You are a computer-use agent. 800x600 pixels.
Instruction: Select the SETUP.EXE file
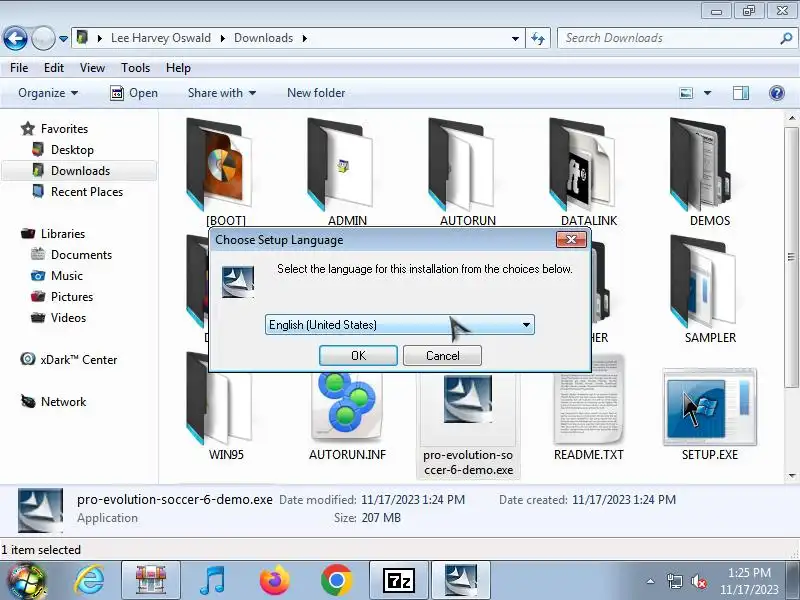click(710, 413)
